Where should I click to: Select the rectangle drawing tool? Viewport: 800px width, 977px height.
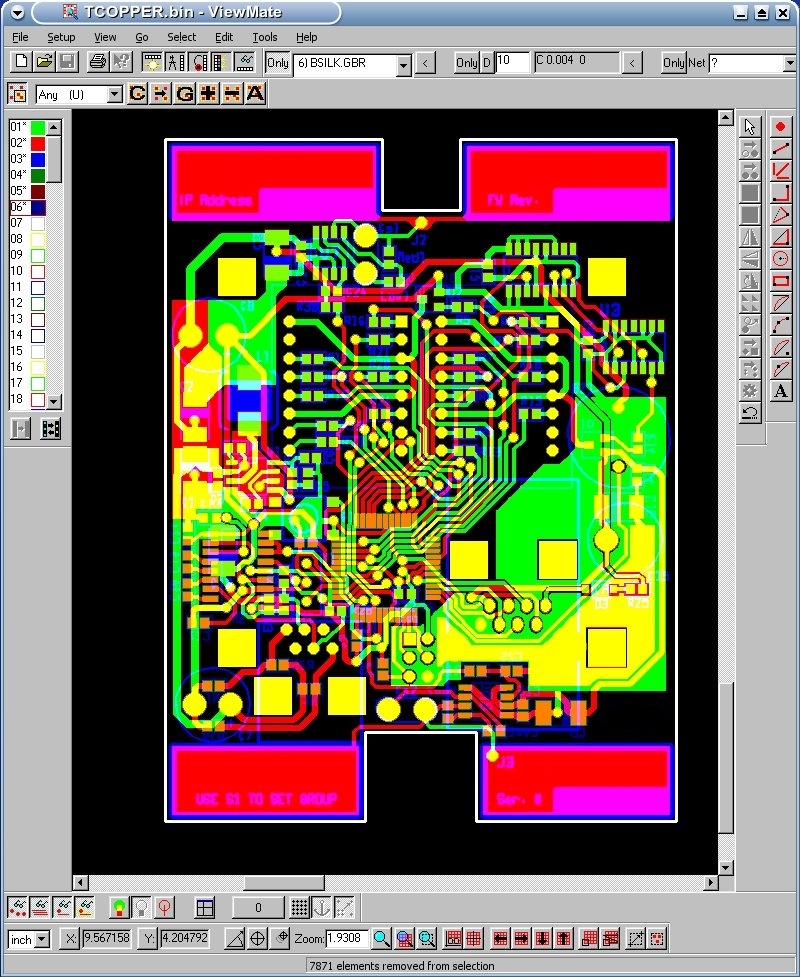(781, 281)
